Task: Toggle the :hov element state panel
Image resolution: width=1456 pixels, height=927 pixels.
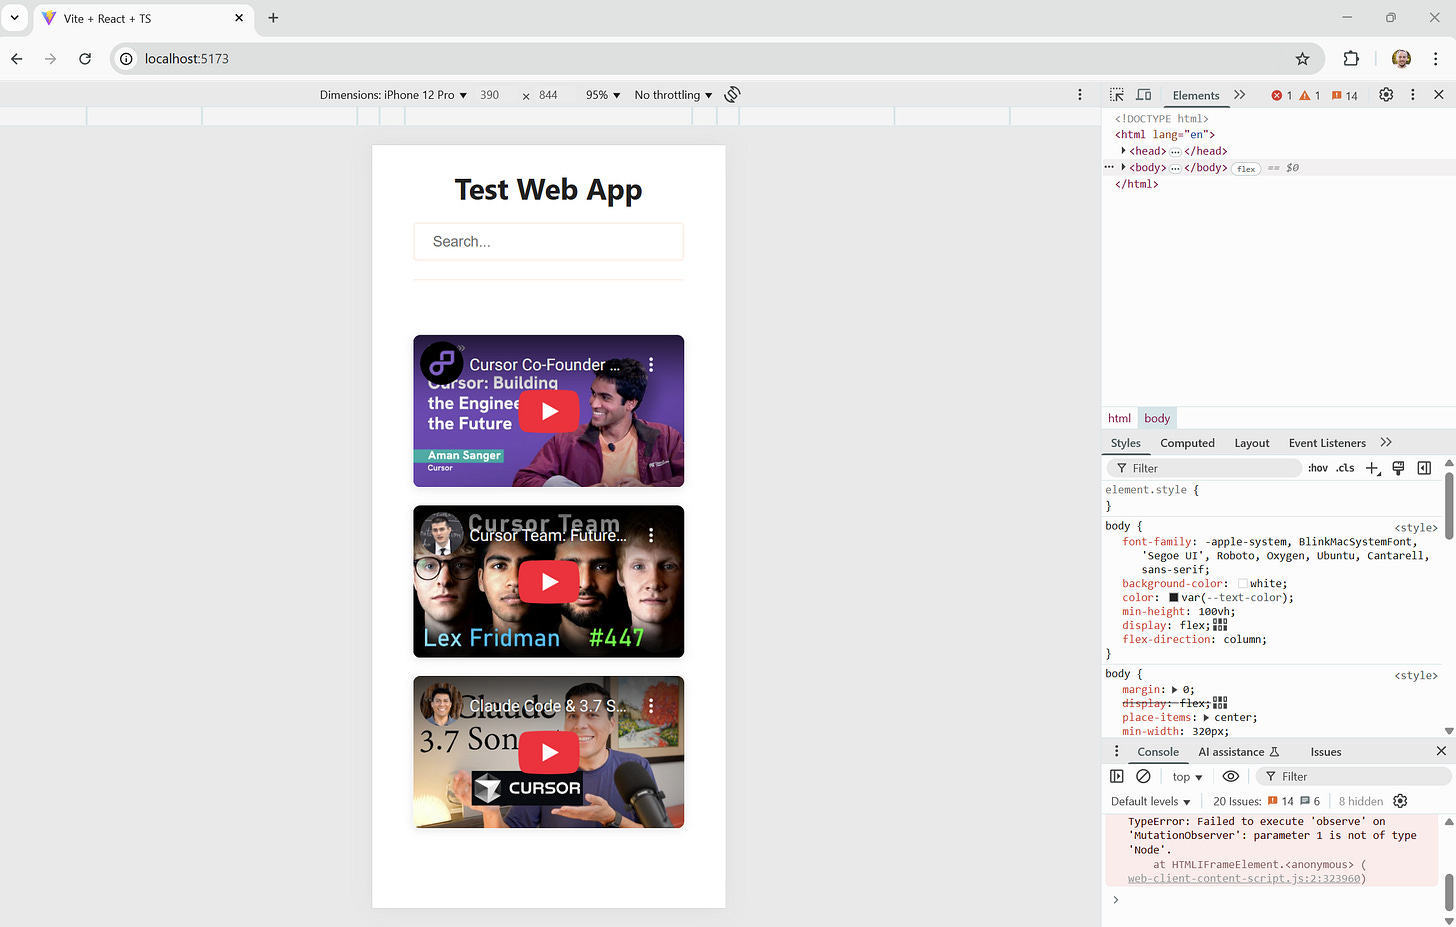Action: (1318, 468)
